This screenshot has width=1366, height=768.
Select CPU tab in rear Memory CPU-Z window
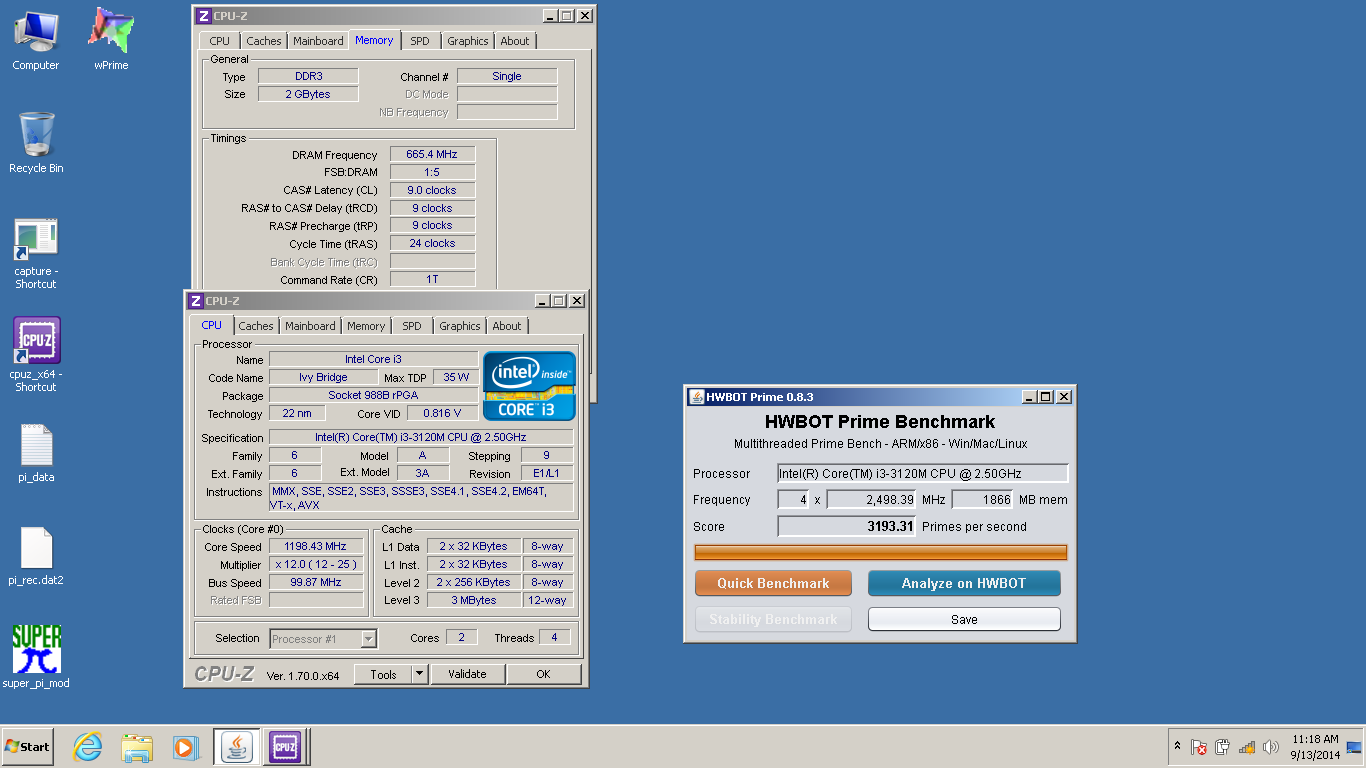(220, 41)
